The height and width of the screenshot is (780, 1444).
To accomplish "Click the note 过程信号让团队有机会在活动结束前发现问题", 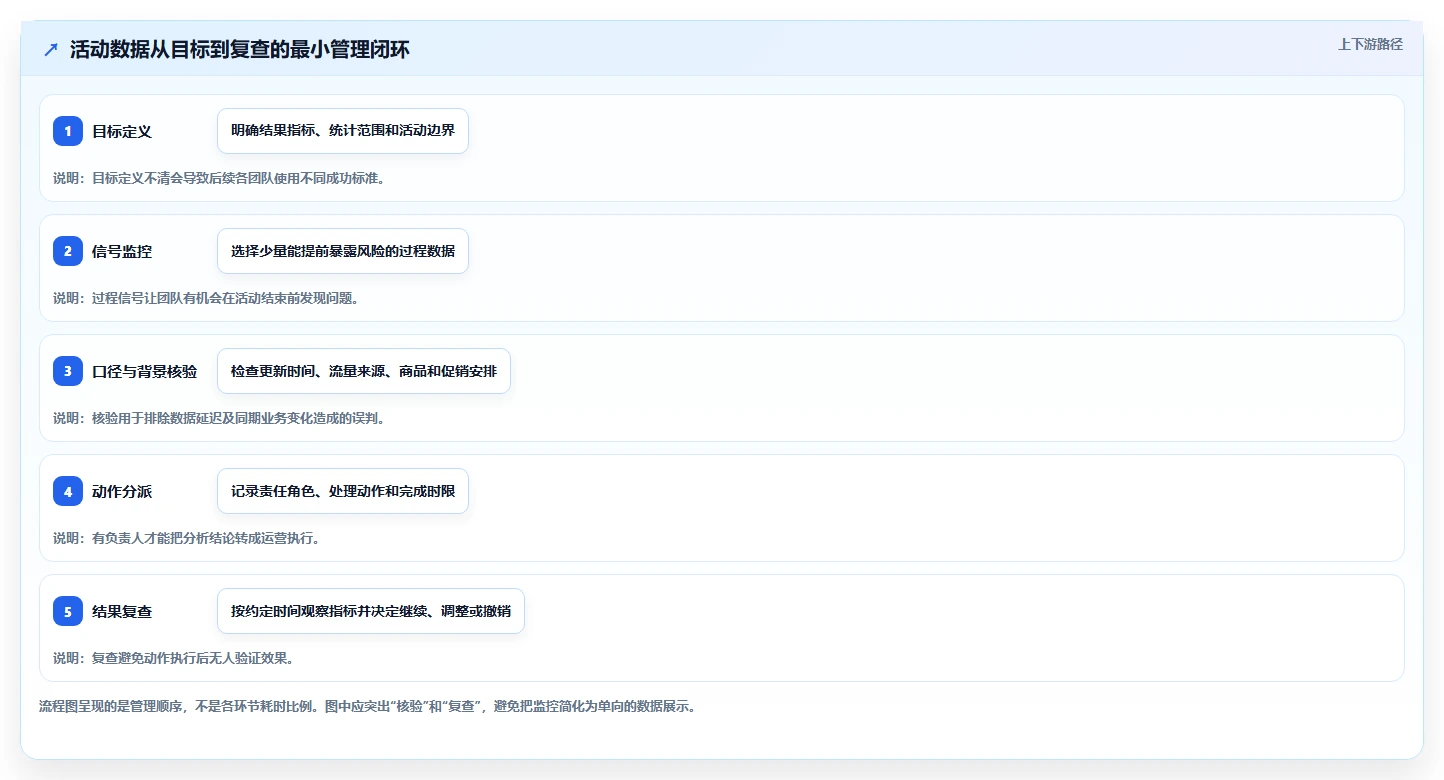I will [x=206, y=298].
